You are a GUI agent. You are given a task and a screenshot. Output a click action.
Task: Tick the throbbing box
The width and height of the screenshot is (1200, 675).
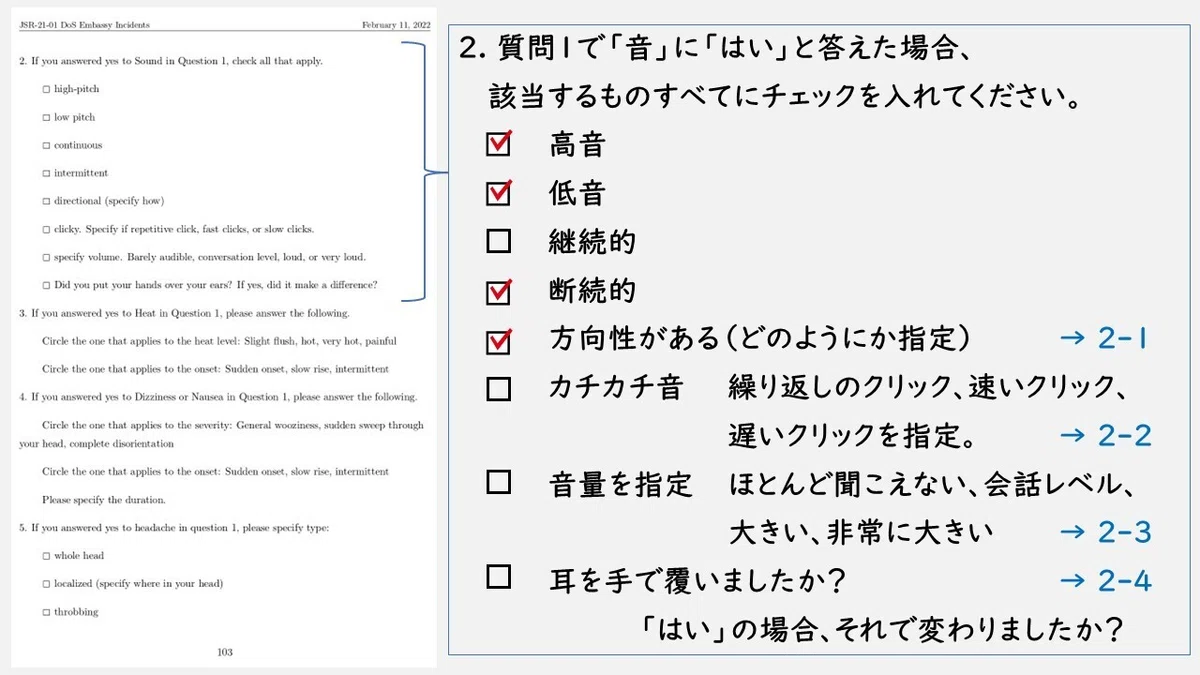(x=46, y=612)
